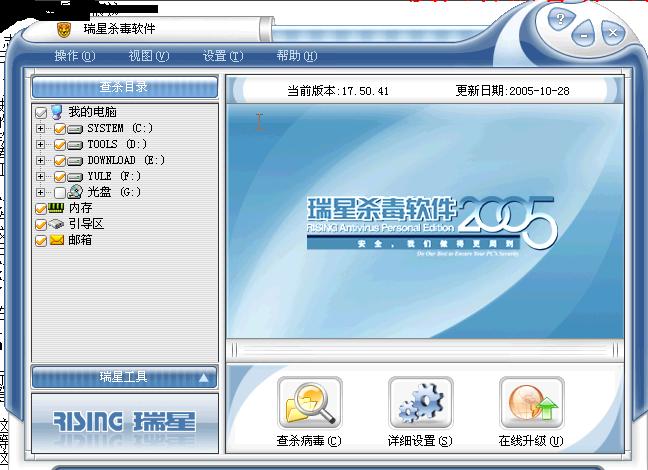Select the 邮箱 tree label
This screenshot has width=648, height=470.
(81, 240)
